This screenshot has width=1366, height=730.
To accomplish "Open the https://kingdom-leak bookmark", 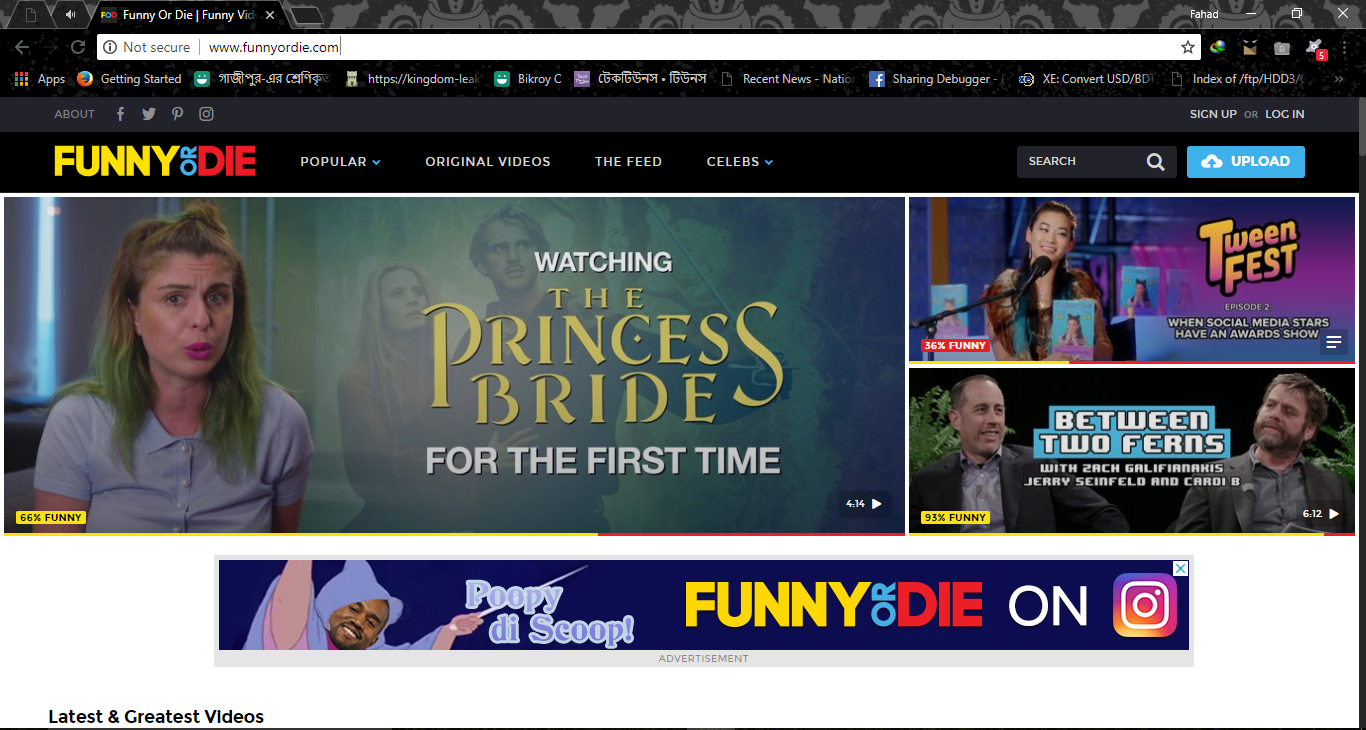I will coord(412,79).
